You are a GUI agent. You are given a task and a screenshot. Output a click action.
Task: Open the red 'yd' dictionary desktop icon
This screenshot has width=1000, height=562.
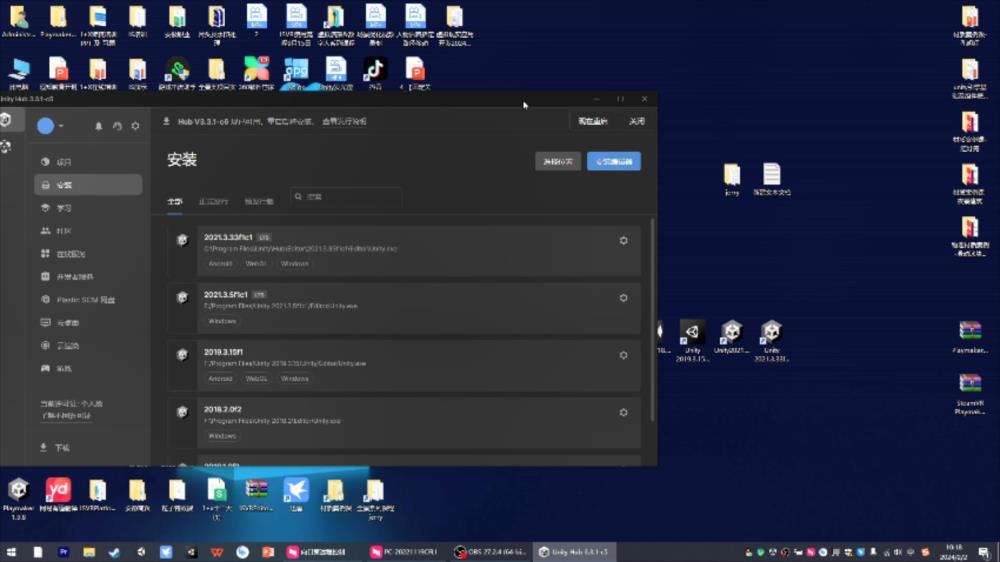click(58, 496)
